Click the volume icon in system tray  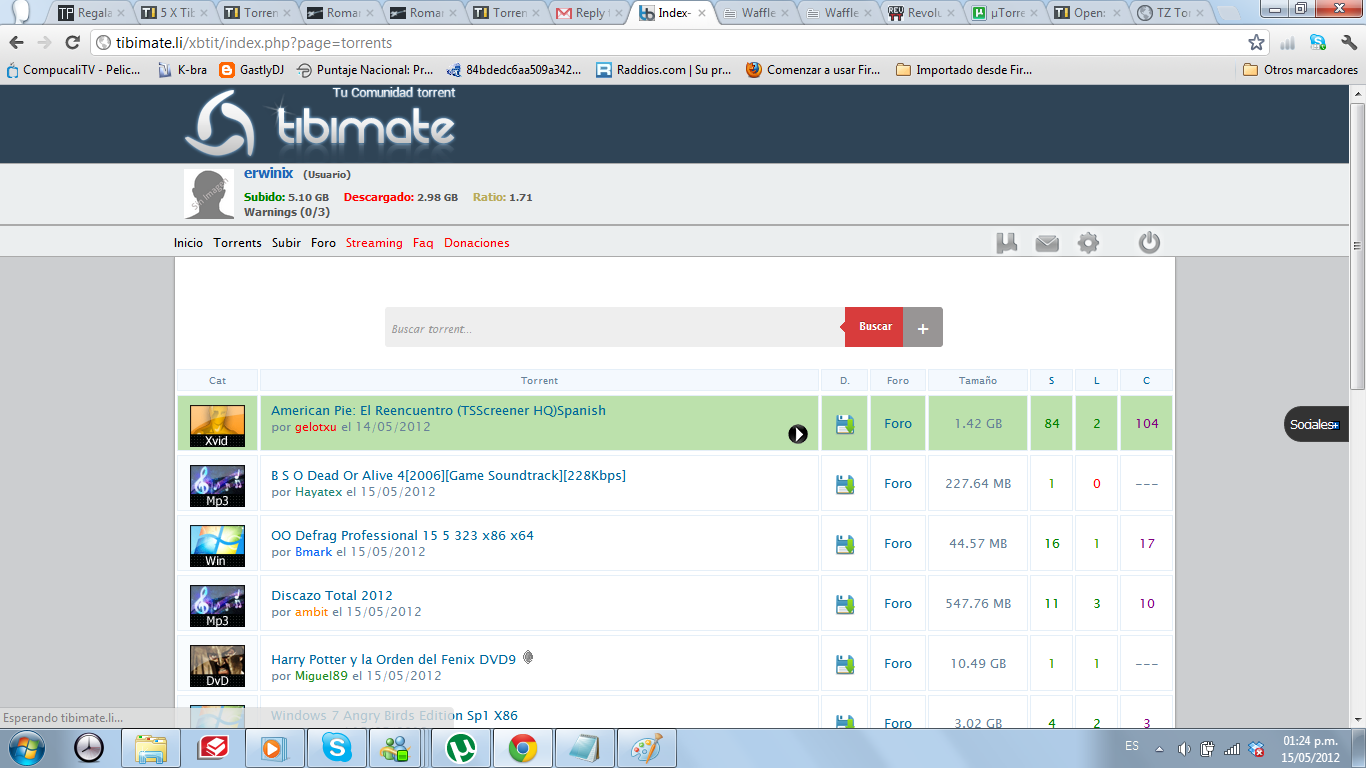pyautogui.click(x=1184, y=748)
